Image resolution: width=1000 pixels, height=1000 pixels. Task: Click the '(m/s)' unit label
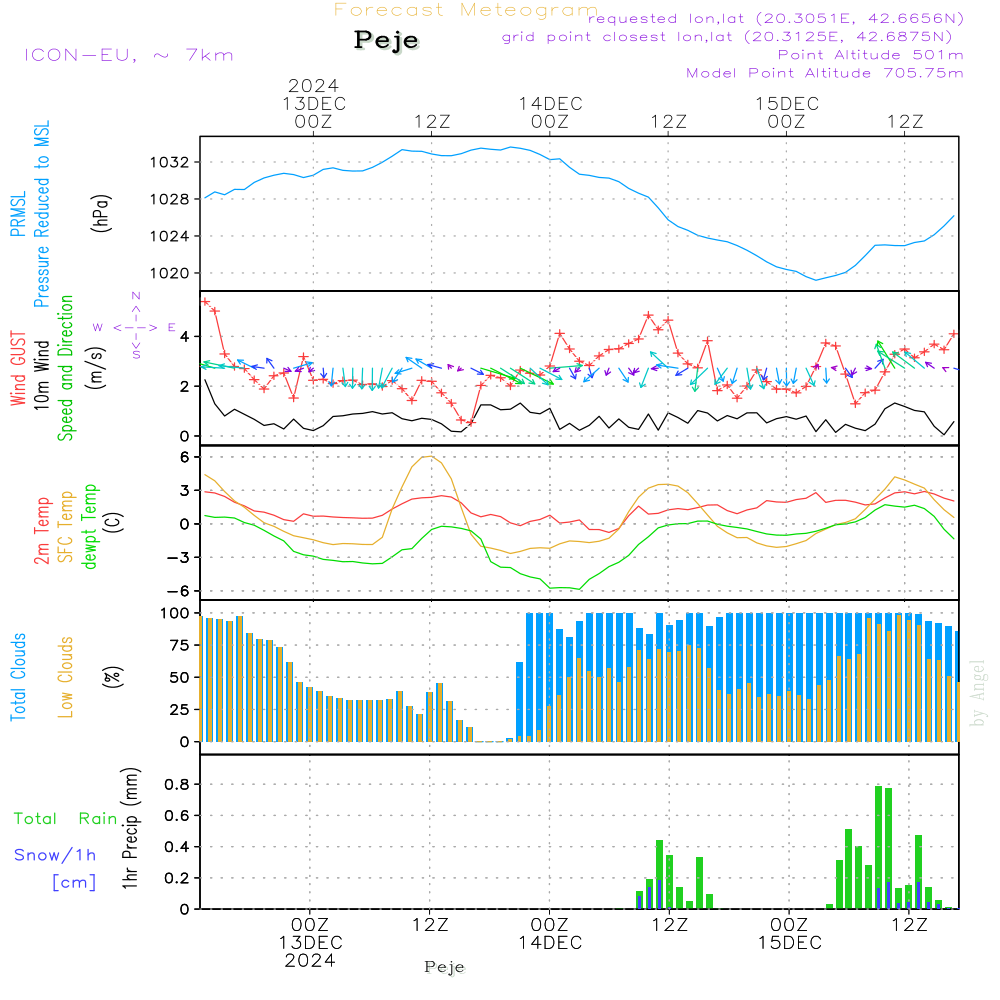point(96,368)
